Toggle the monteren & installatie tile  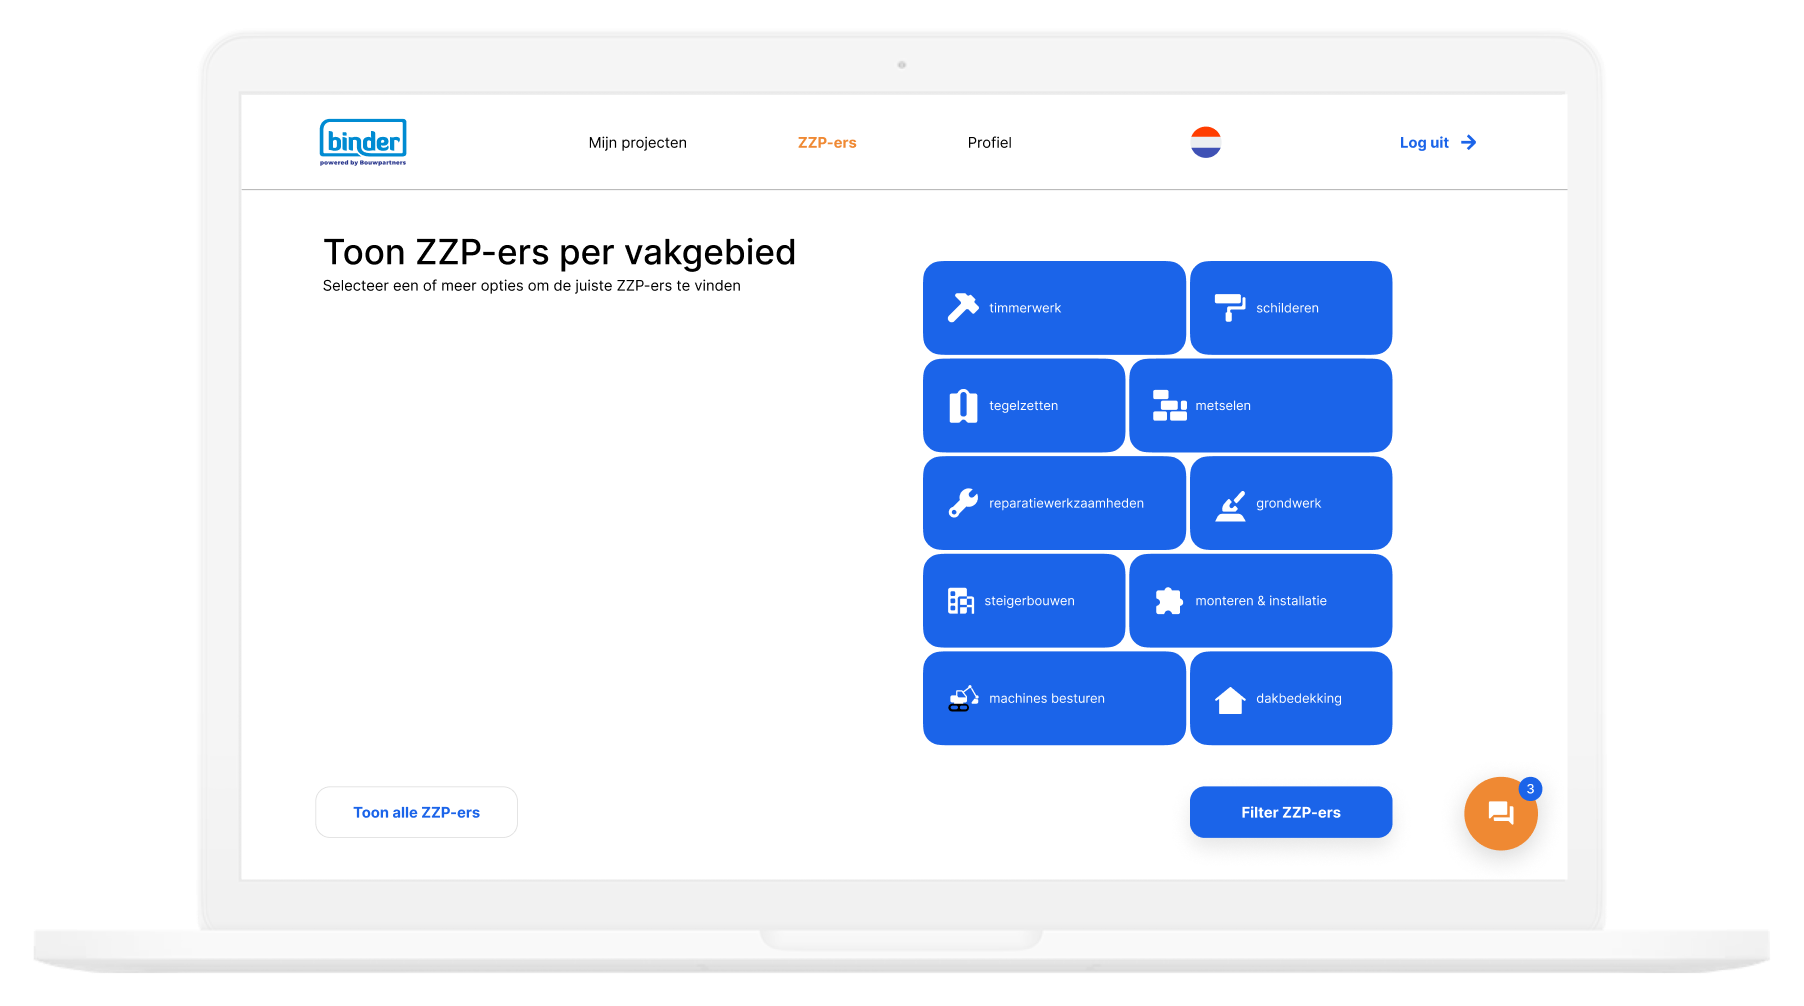coord(1260,601)
